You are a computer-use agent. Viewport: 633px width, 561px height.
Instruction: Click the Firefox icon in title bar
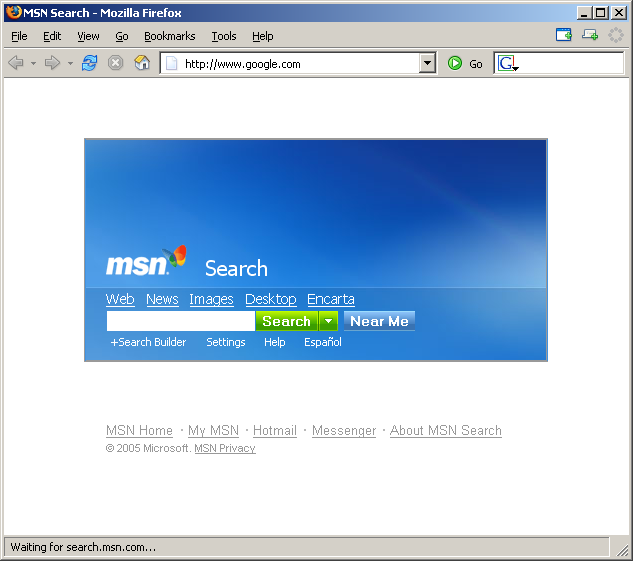coord(13,12)
